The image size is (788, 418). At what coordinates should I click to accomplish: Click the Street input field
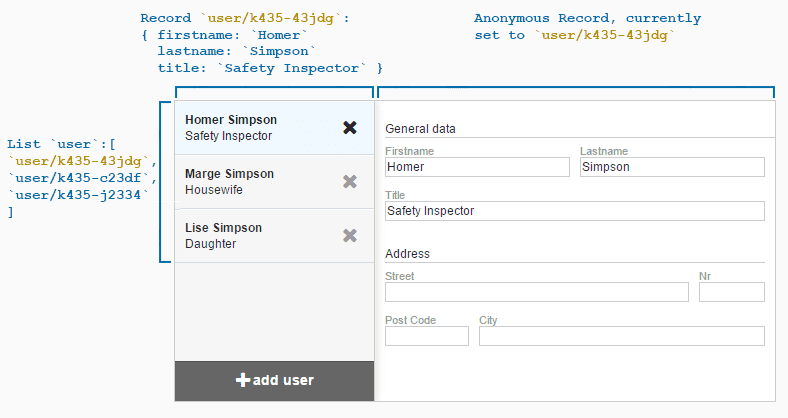coord(537,292)
